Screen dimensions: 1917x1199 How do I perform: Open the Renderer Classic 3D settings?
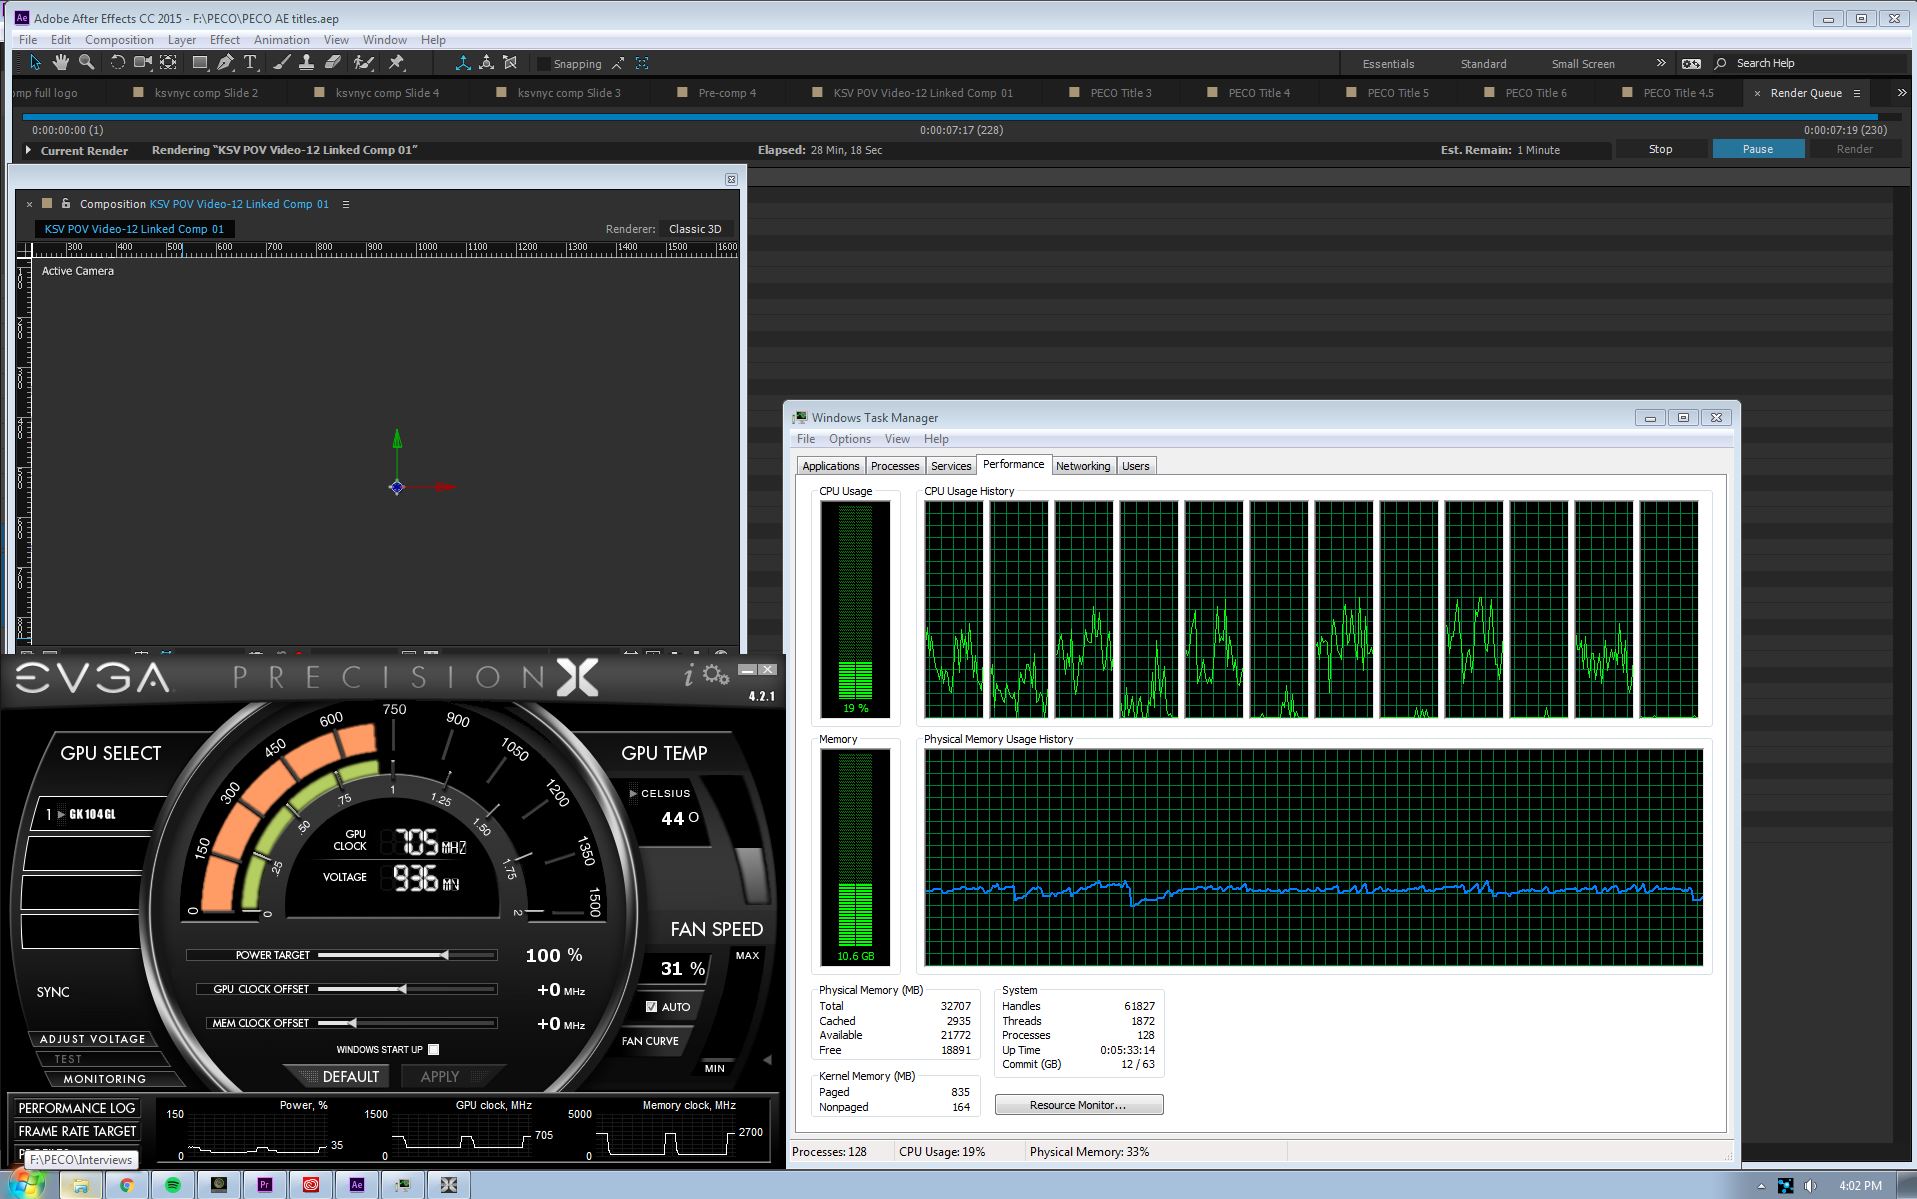tap(697, 228)
